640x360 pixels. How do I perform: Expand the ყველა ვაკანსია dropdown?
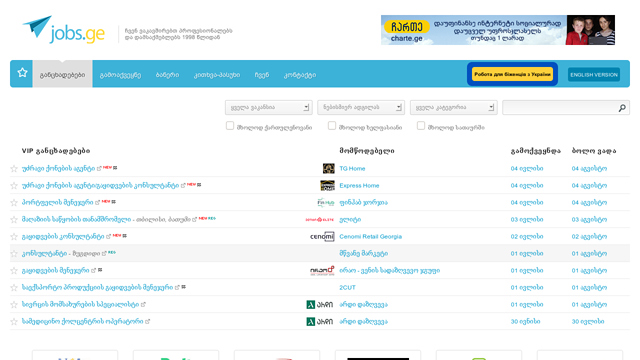(x=269, y=107)
